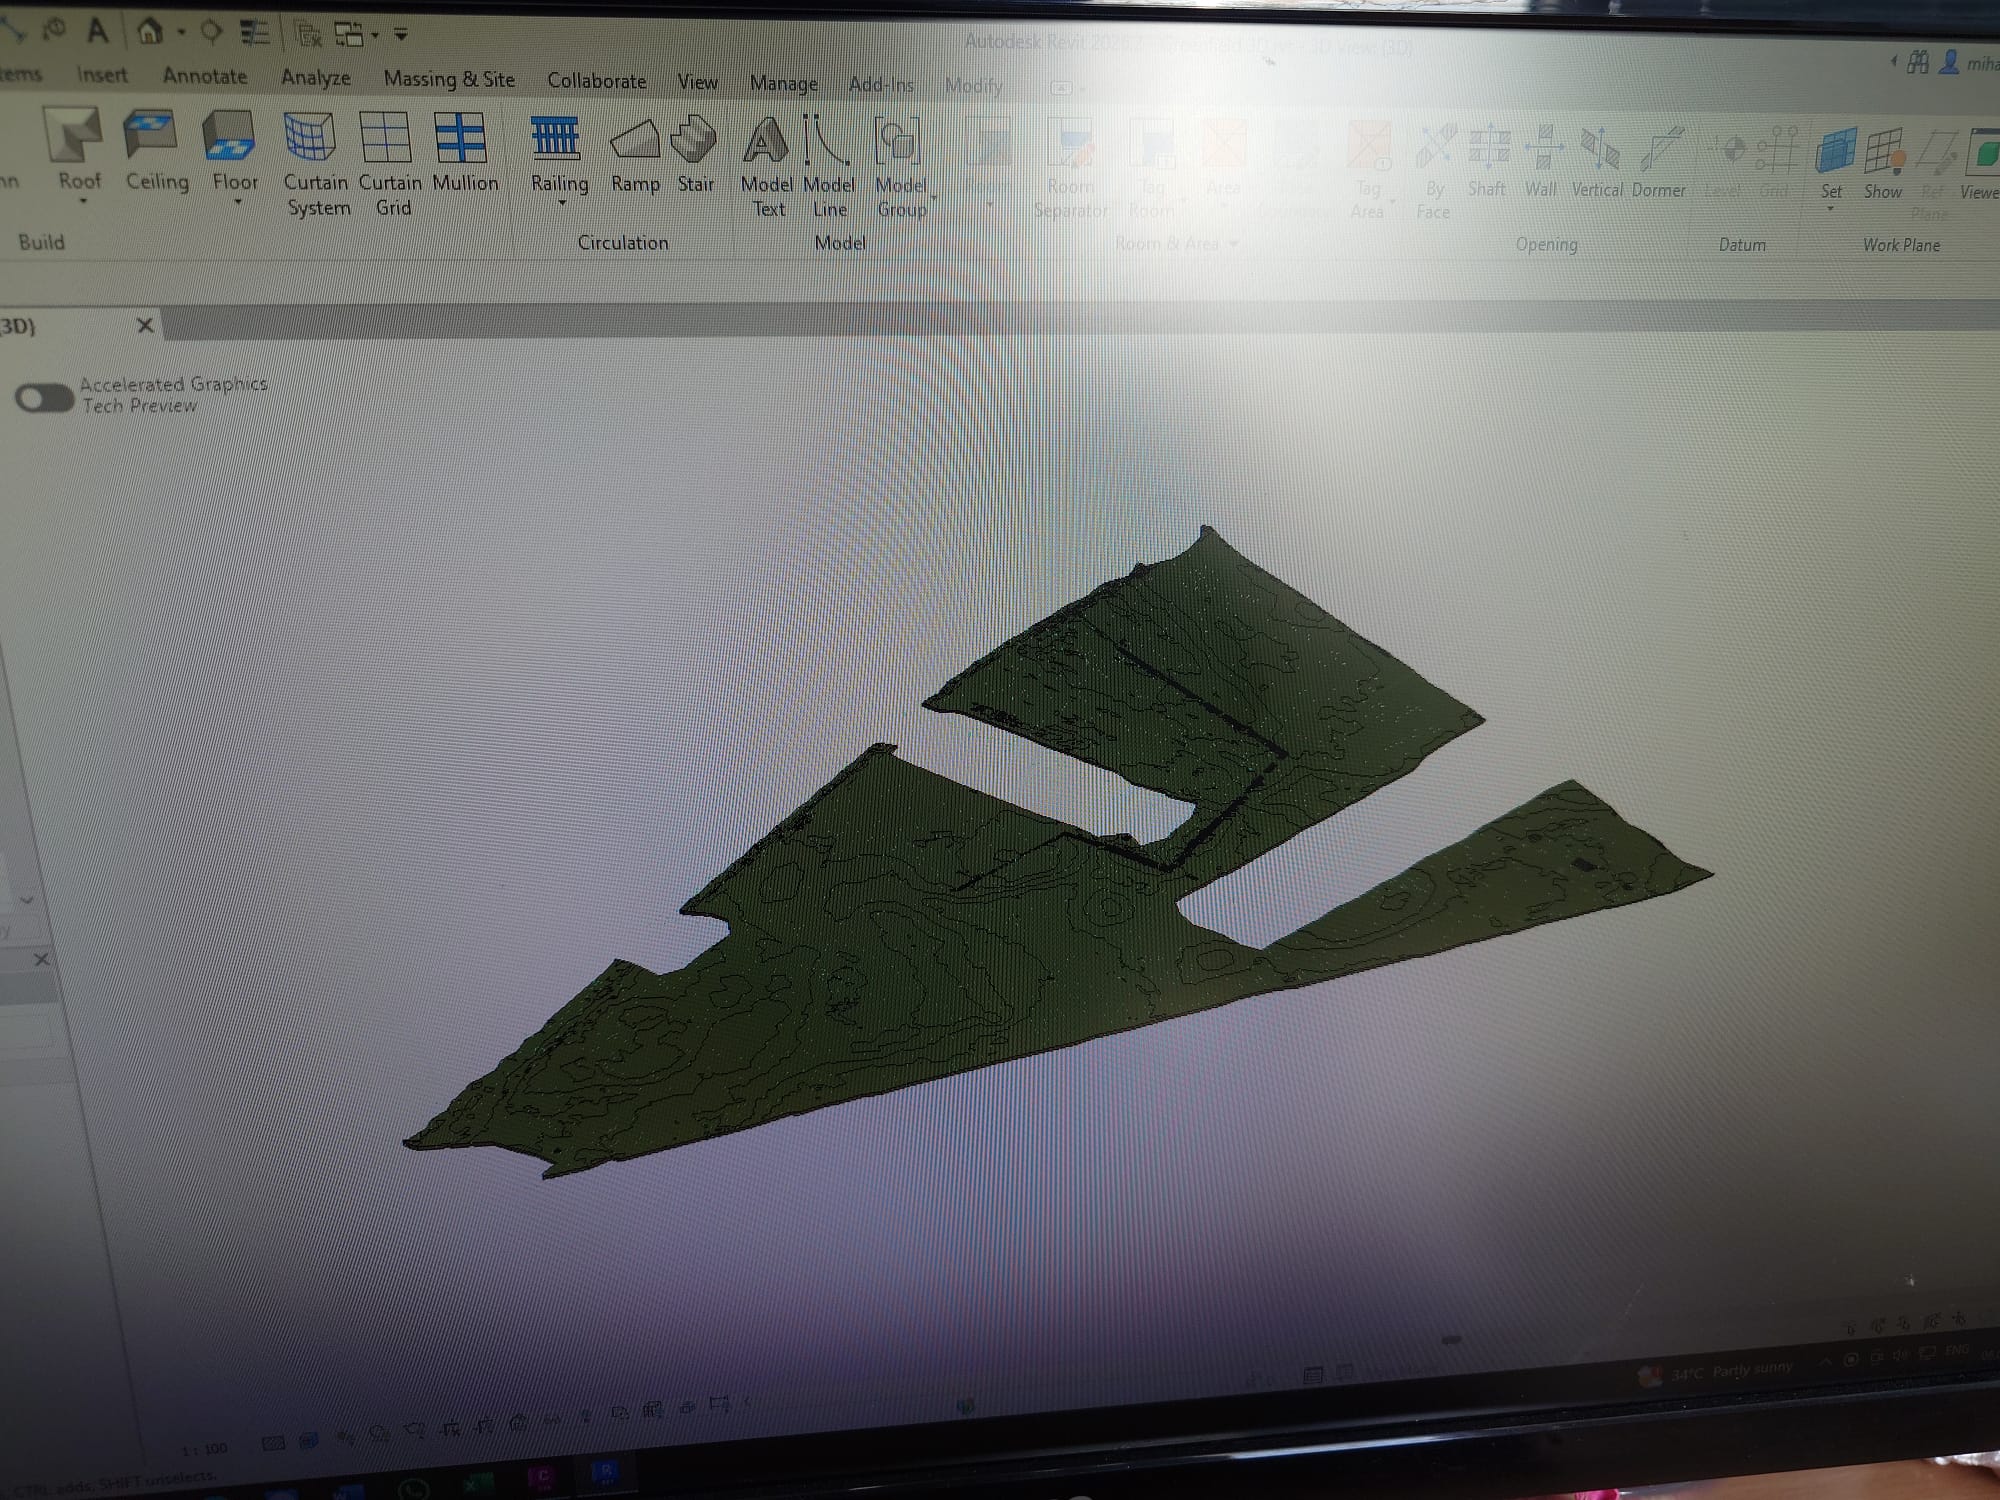Select the Ramp tool
The image size is (2000, 1500).
(635, 140)
